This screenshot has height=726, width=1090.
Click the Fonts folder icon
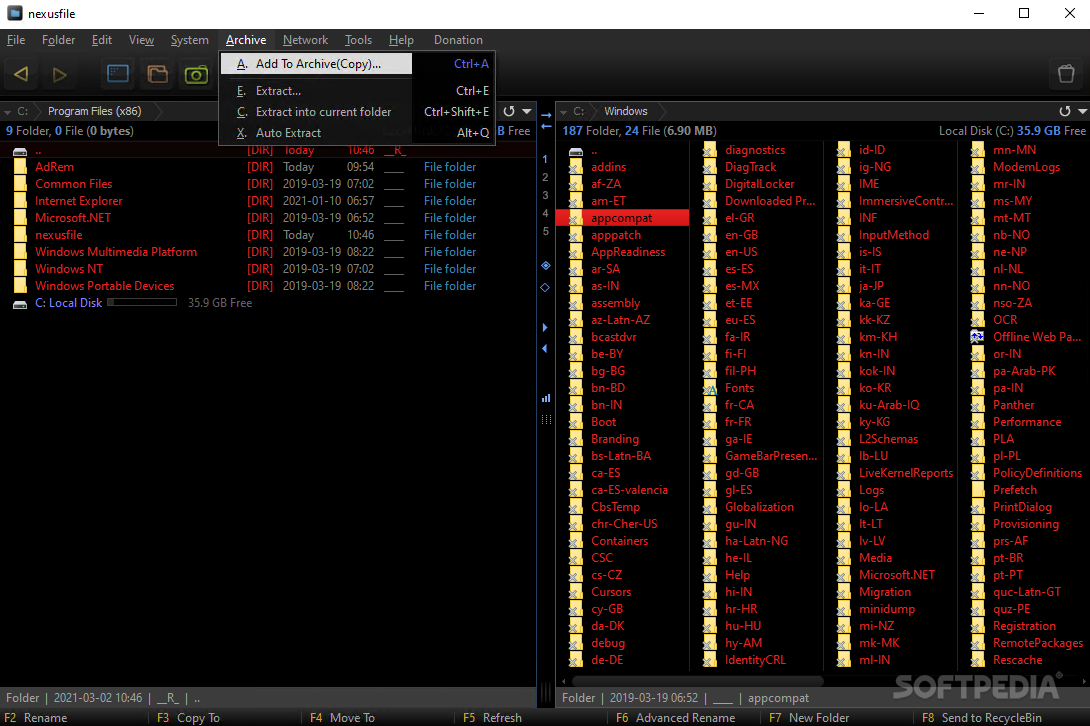pyautogui.click(x=710, y=388)
